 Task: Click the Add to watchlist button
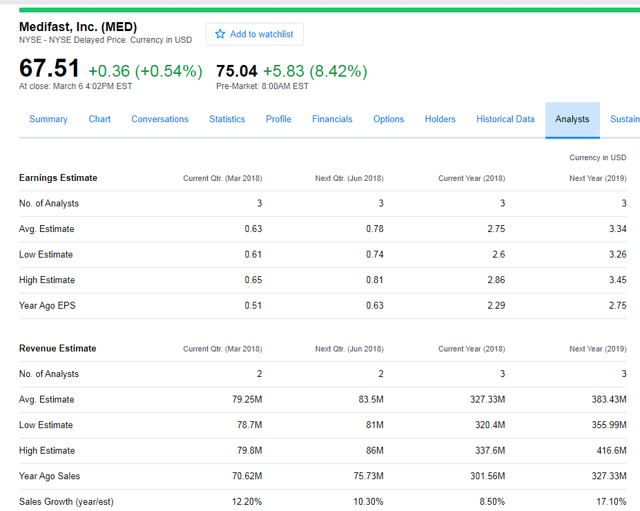[x=255, y=34]
